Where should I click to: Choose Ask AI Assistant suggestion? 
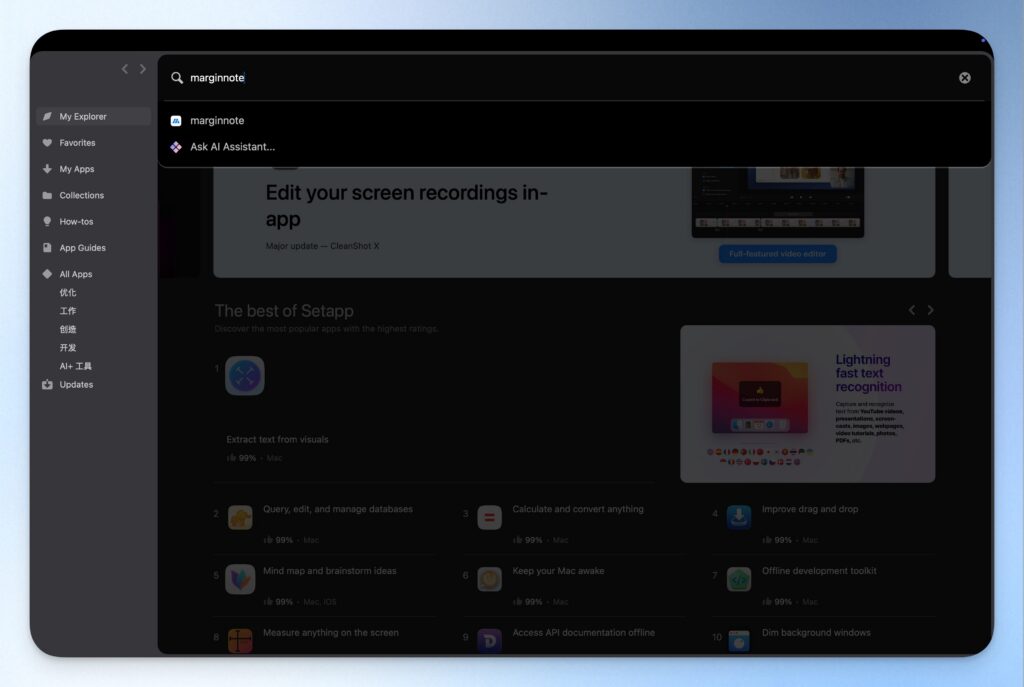click(x=575, y=147)
